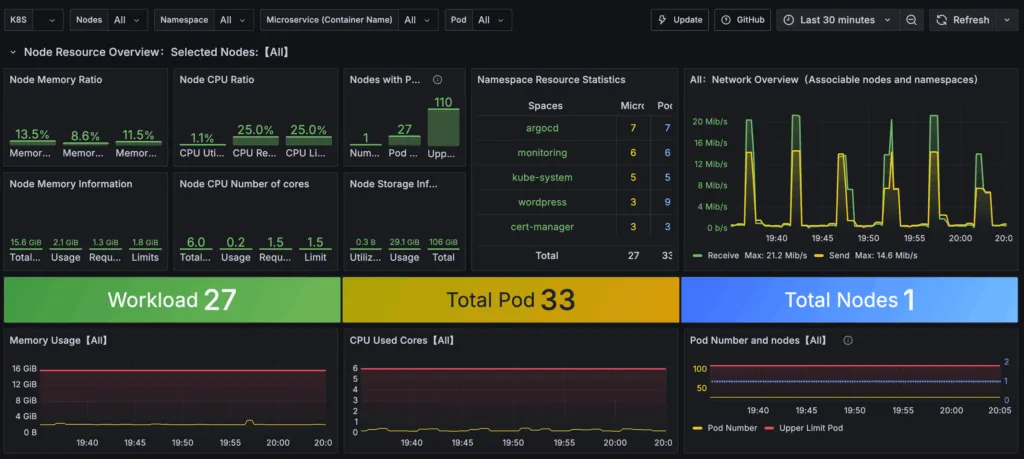Open the Pod All dropdown
Viewport: 1024px width, 459px height.
tap(492, 20)
